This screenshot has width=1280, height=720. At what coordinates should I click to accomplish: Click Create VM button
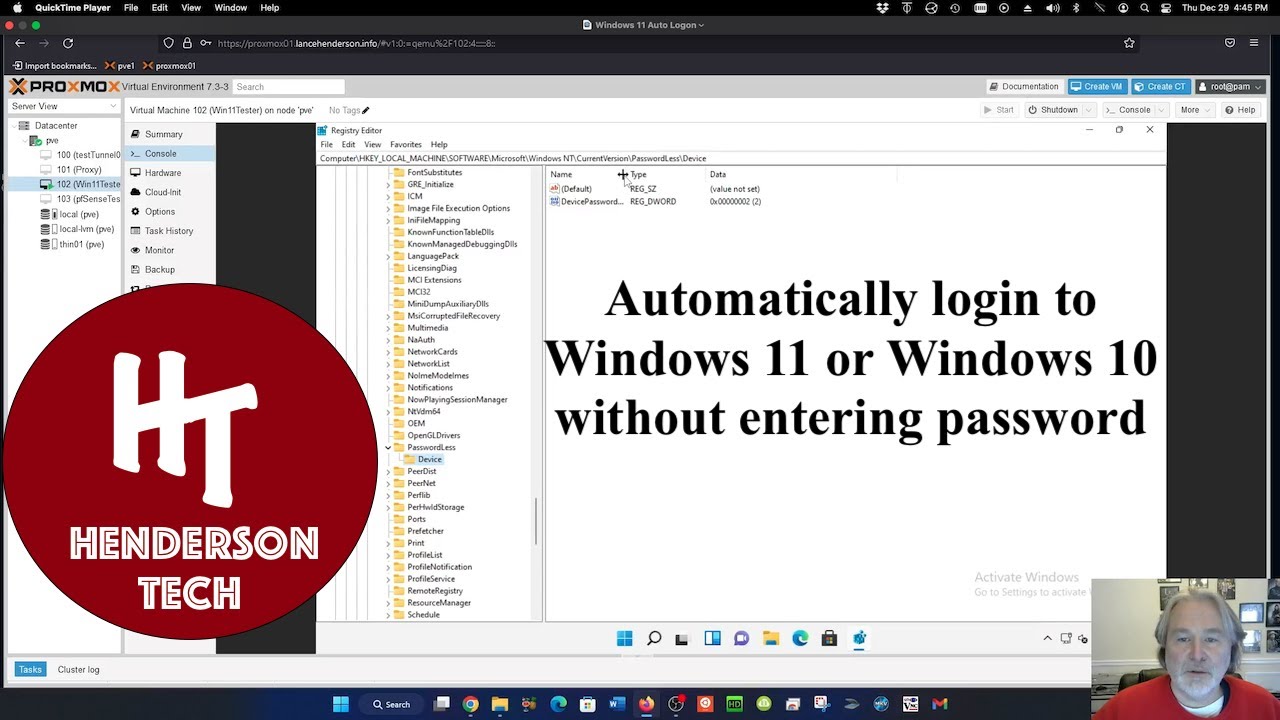pos(1096,86)
